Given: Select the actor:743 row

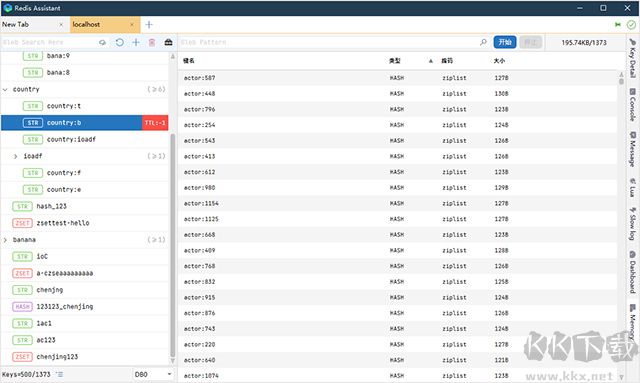Looking at the screenshot, I should click(398, 329).
